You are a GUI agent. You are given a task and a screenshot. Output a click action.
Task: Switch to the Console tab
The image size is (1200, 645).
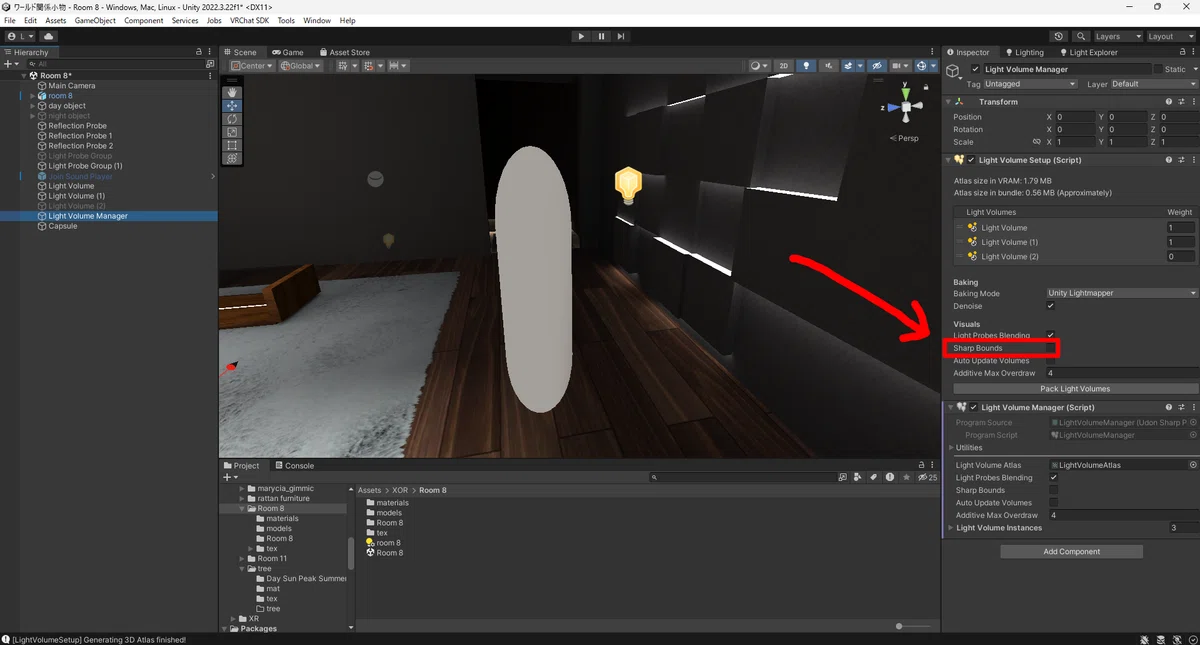tap(293, 465)
